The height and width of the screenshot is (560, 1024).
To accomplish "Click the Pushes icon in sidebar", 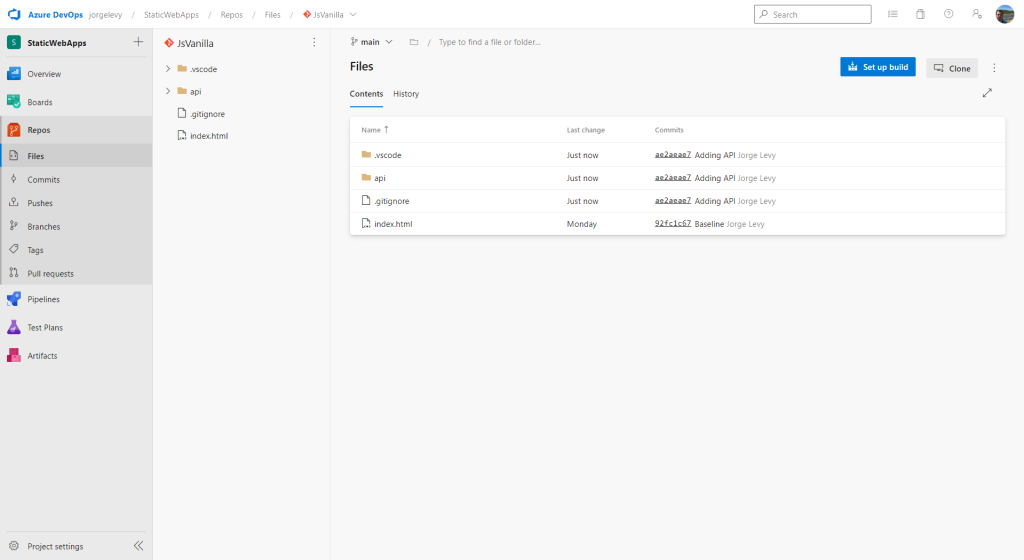I will coord(14,202).
